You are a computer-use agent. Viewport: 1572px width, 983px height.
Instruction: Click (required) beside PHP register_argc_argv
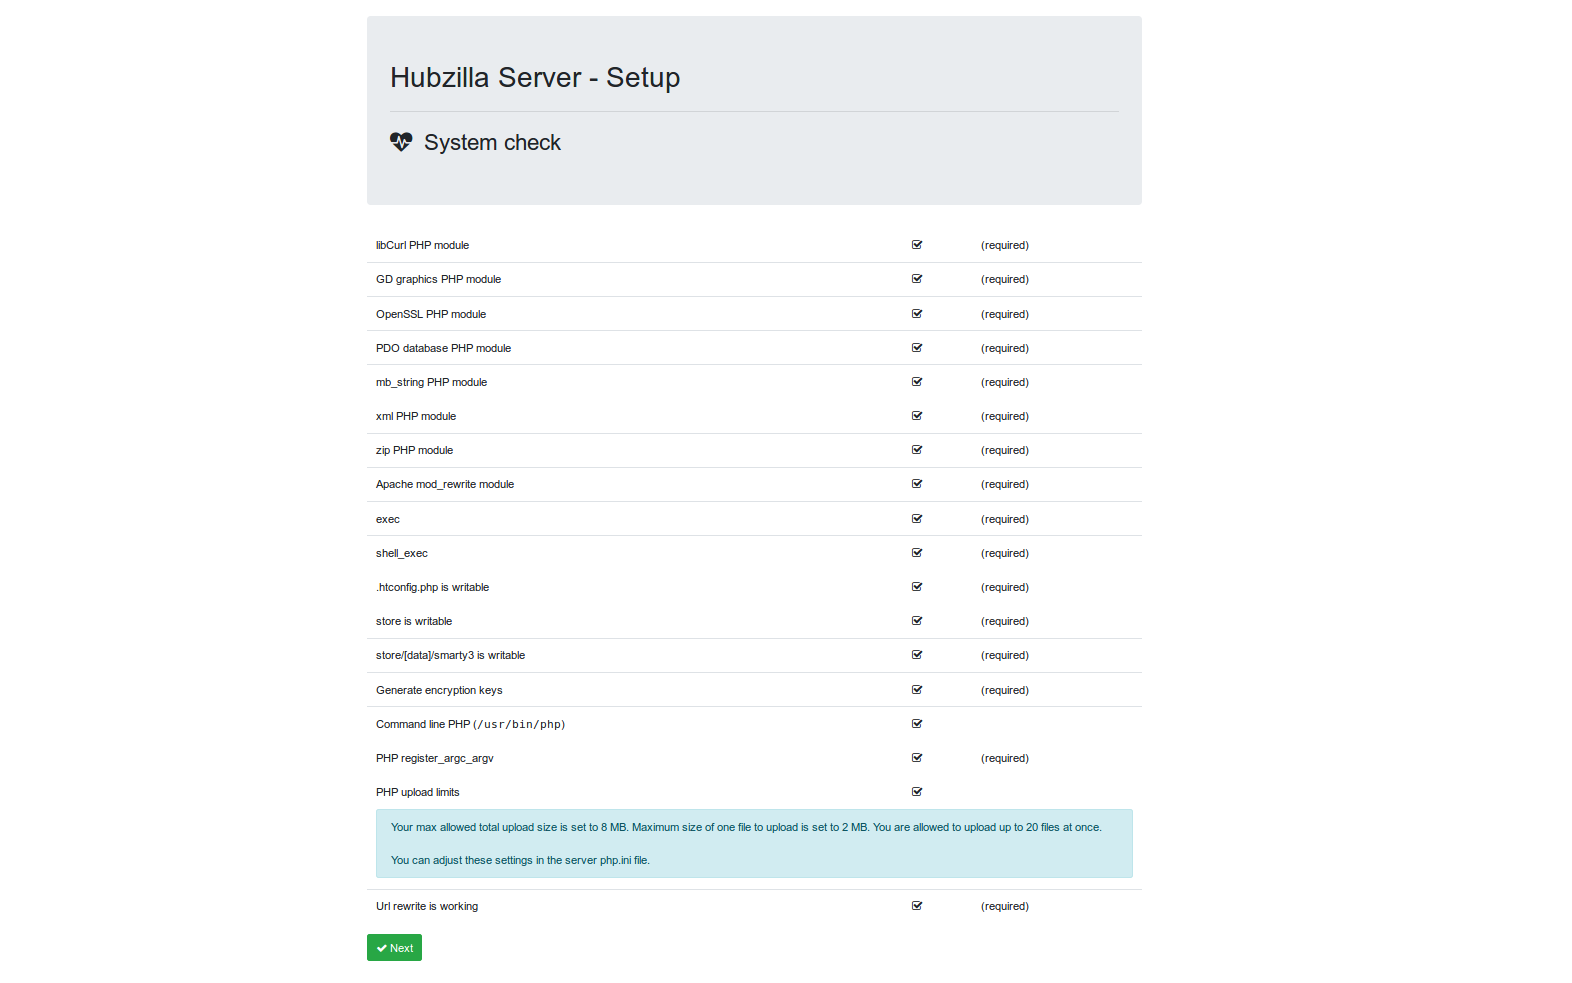[x=1005, y=758]
